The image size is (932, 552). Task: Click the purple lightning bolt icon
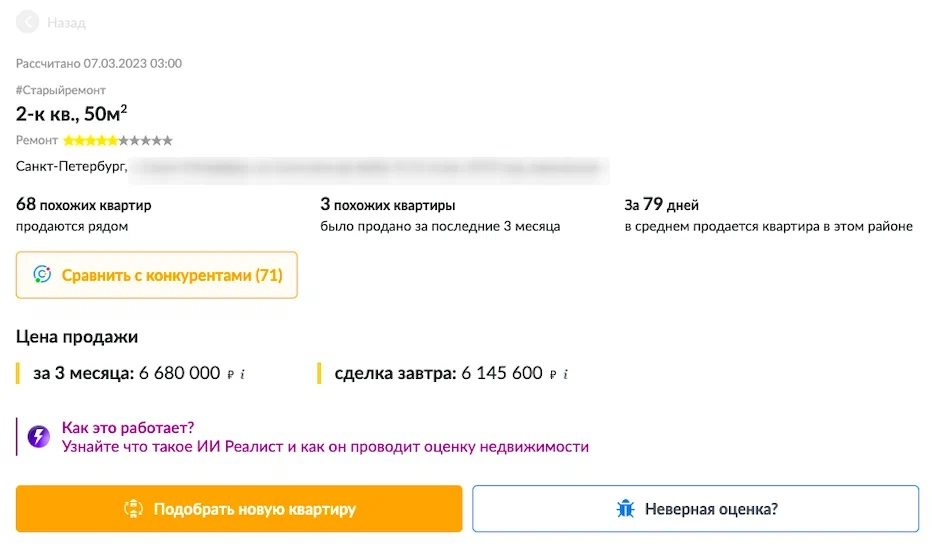tap(39, 436)
